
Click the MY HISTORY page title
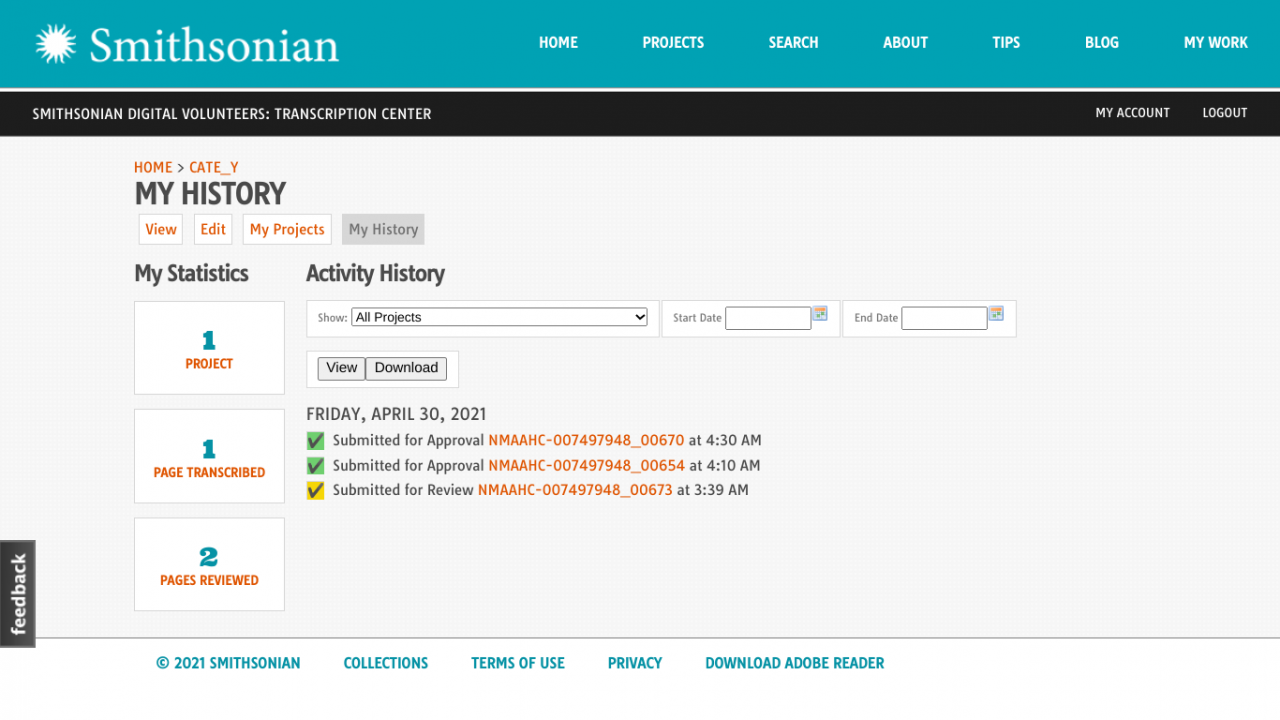(x=210, y=194)
